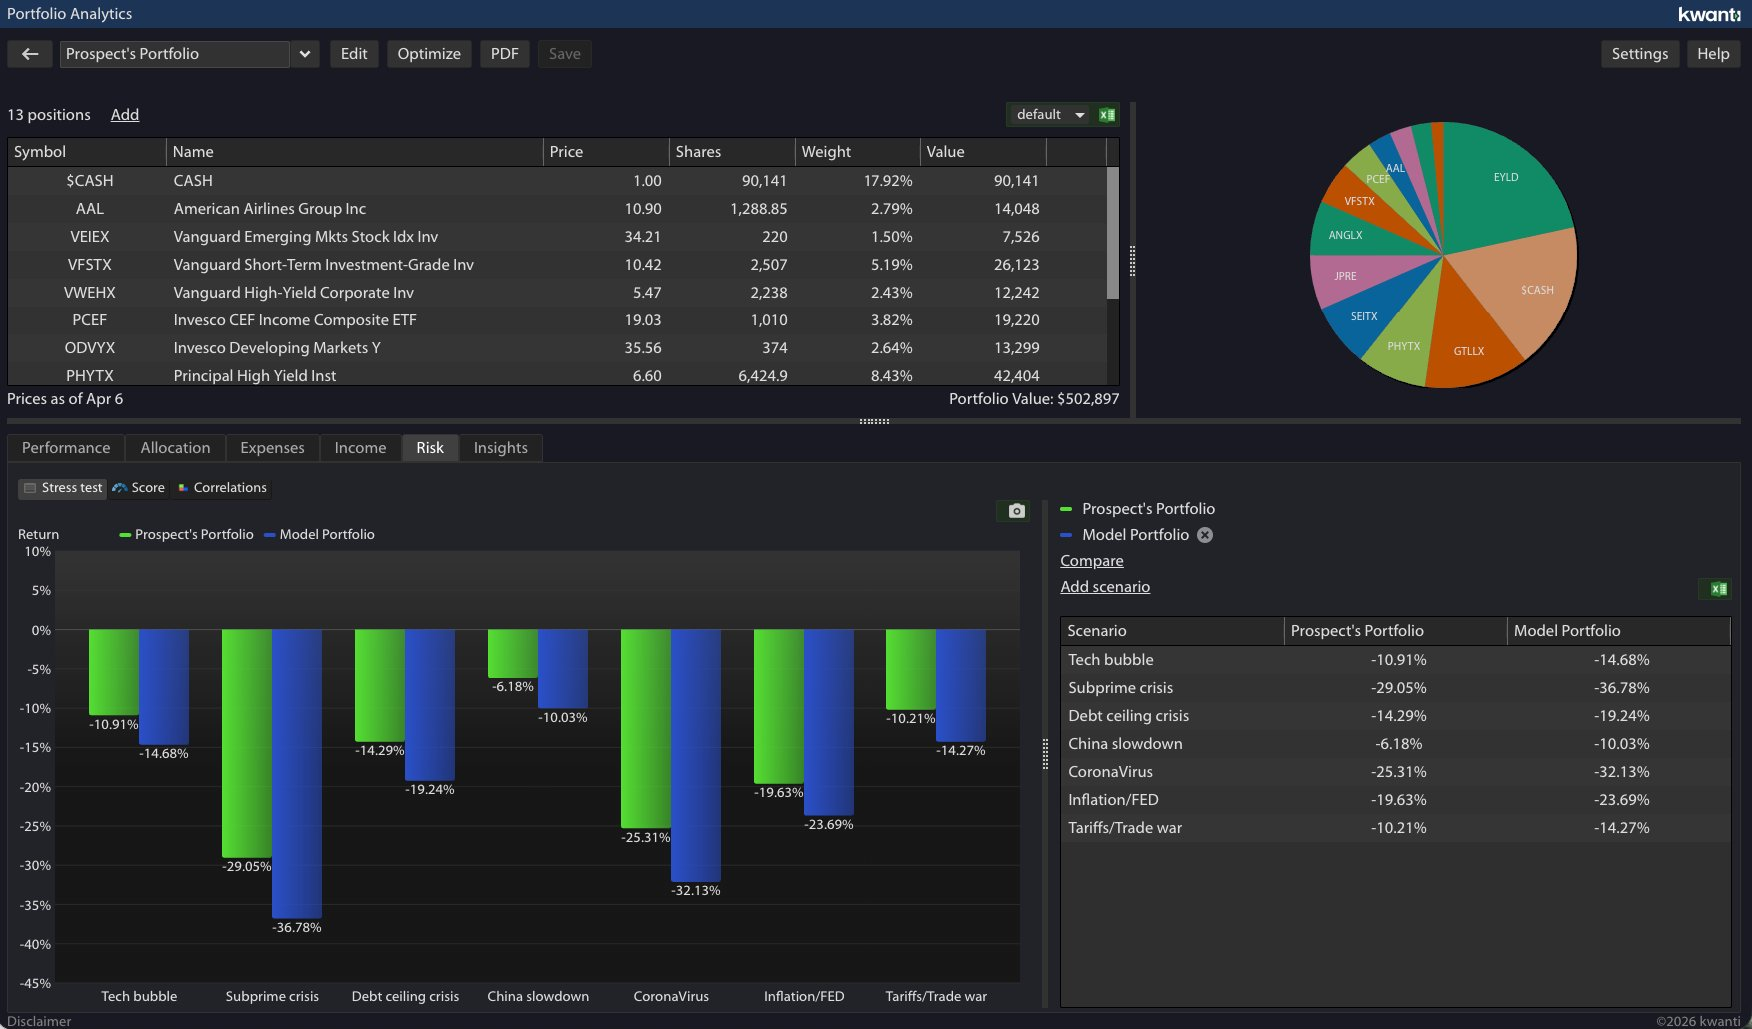Export positions table to Excel

pos(1107,115)
